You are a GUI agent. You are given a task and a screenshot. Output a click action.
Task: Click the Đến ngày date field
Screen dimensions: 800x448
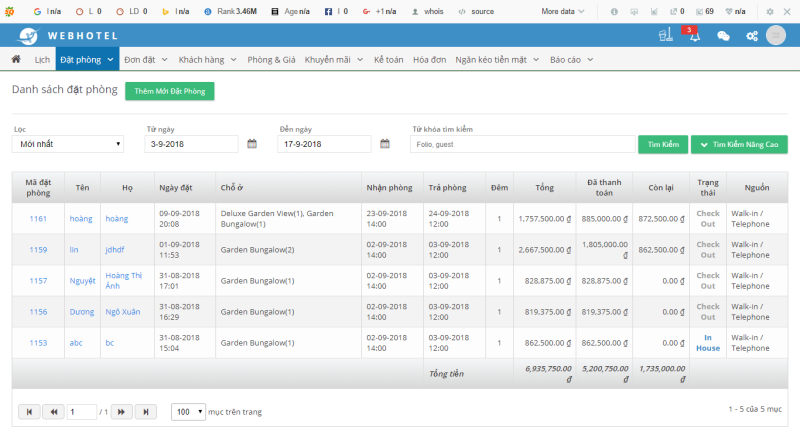(x=324, y=144)
